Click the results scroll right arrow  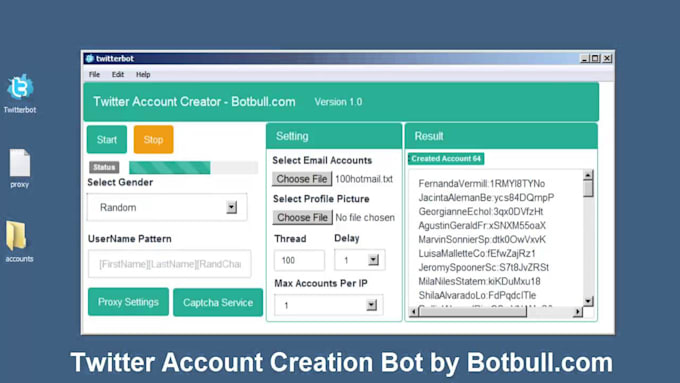(x=577, y=311)
